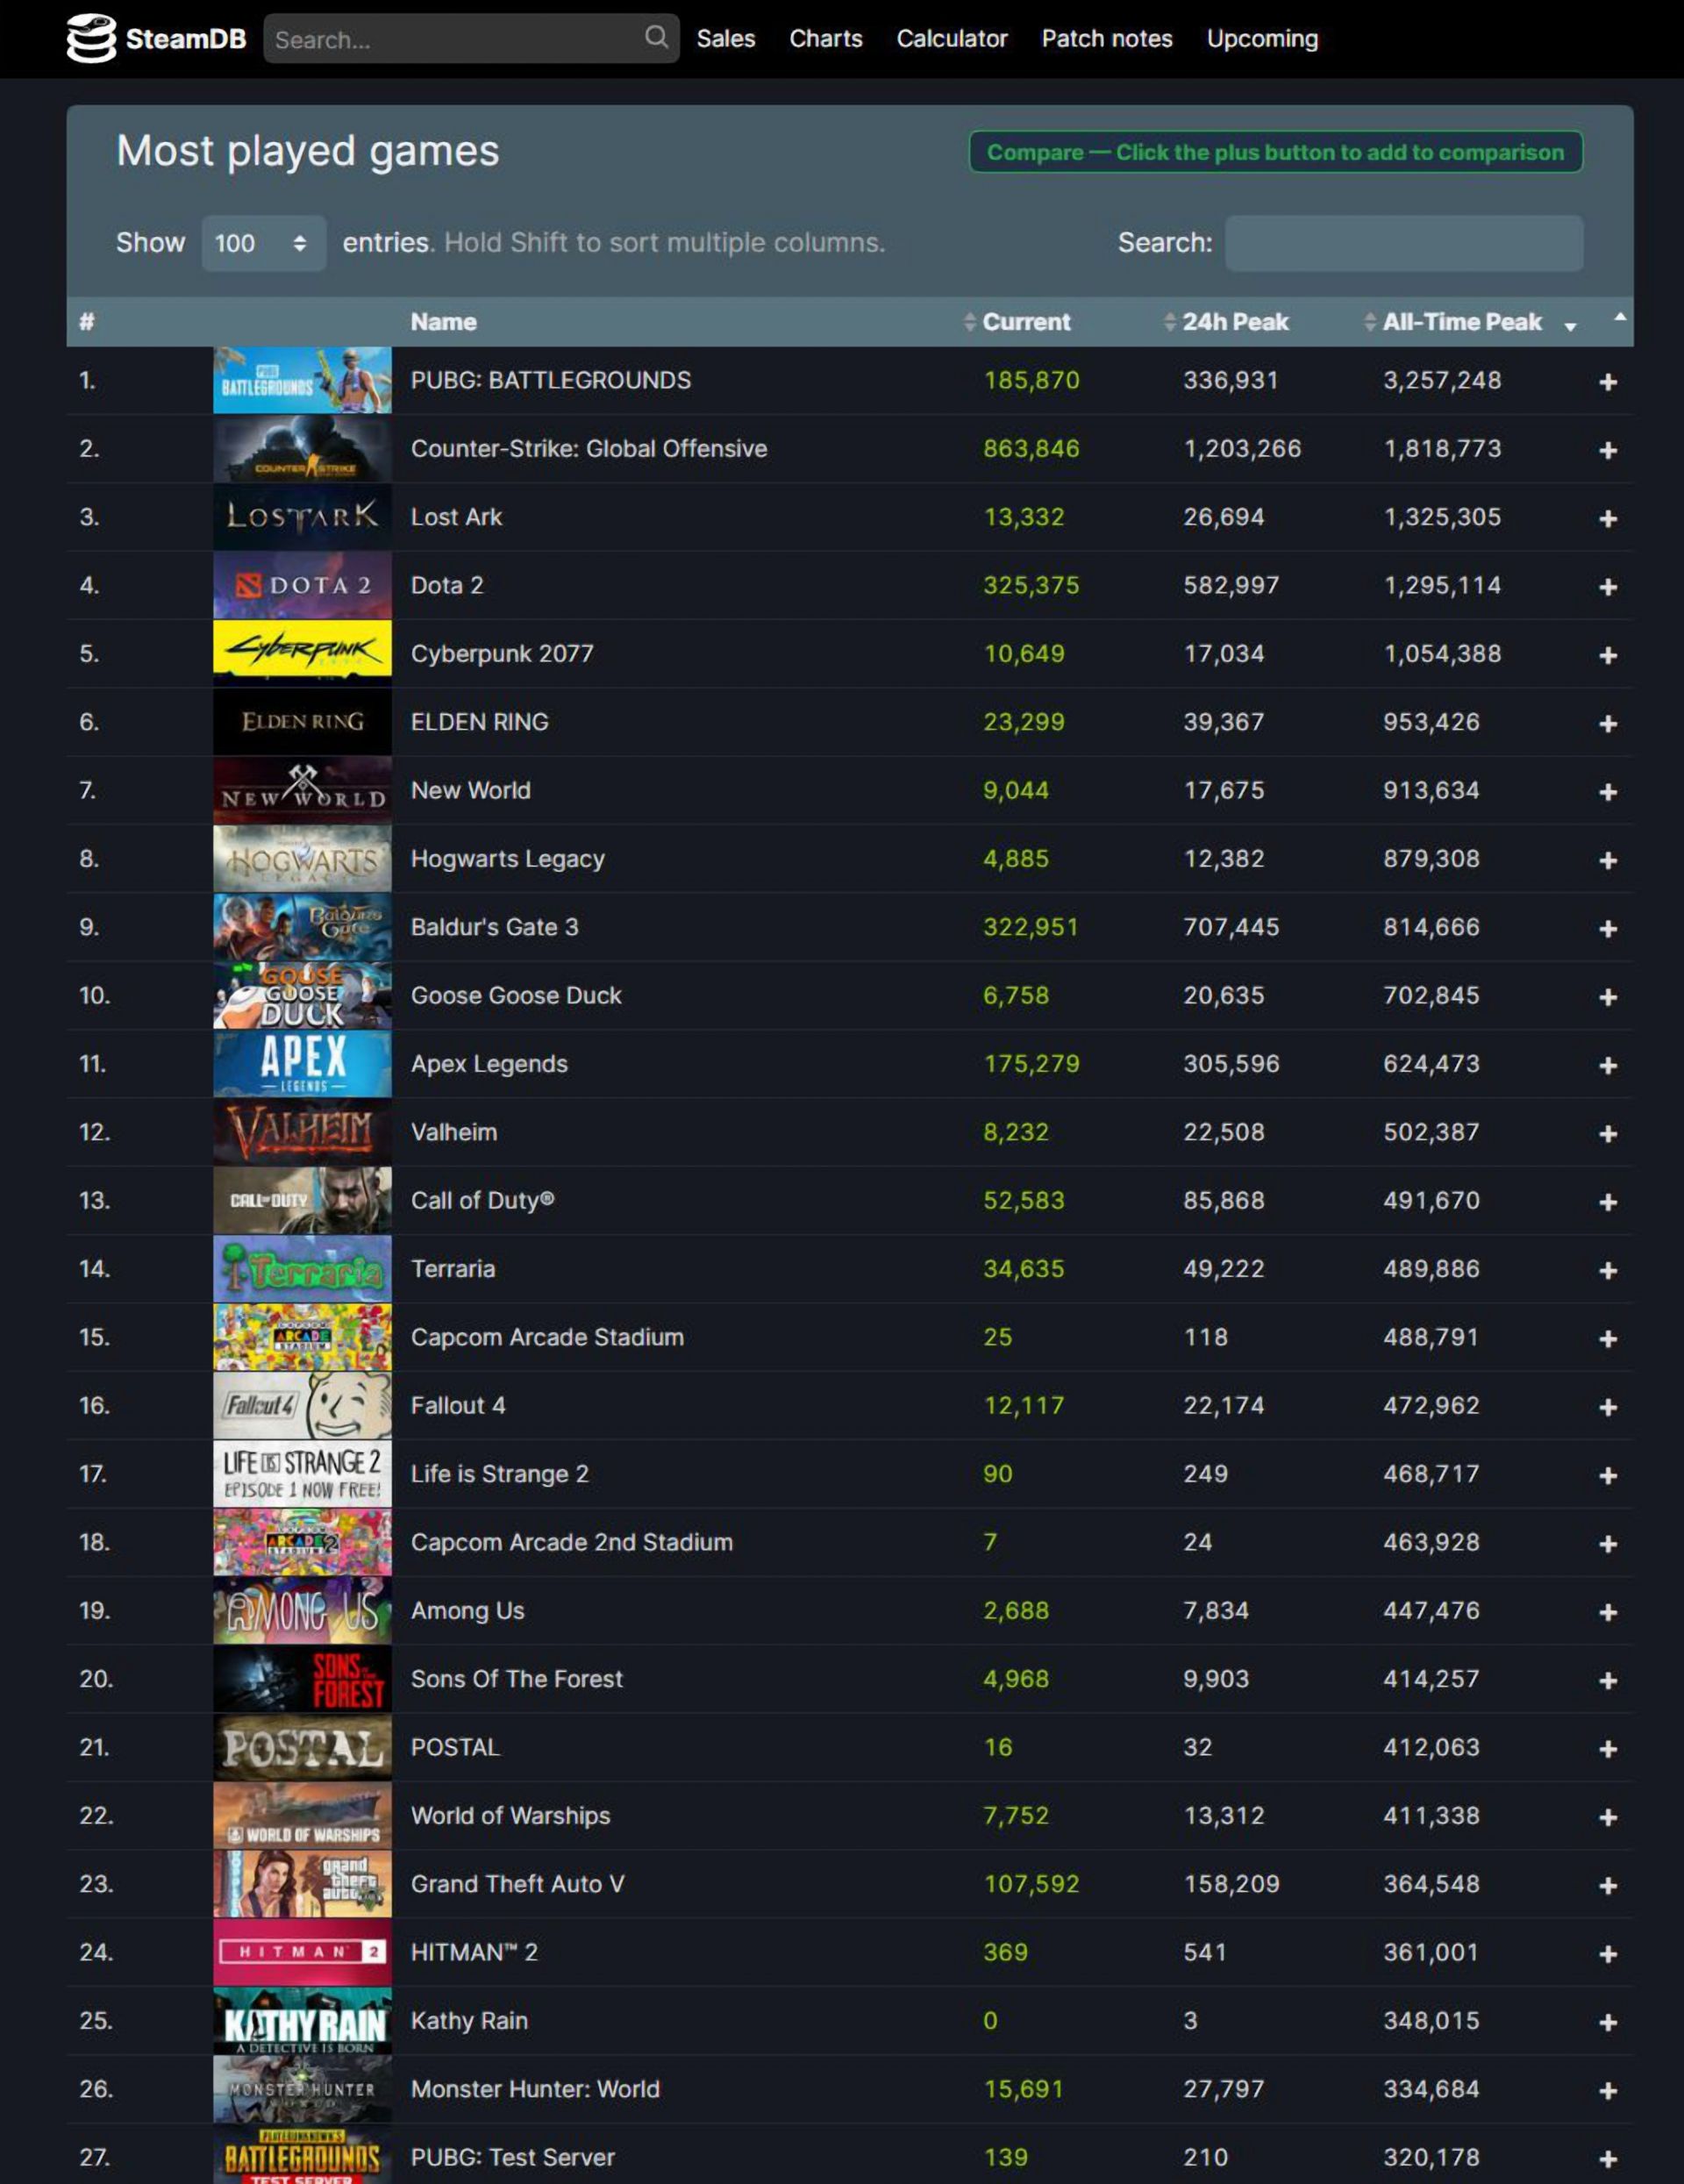Viewport: 1684px width, 2184px height.
Task: Add Counter-Strike: Global Offensive to comparison
Action: click(x=1607, y=450)
